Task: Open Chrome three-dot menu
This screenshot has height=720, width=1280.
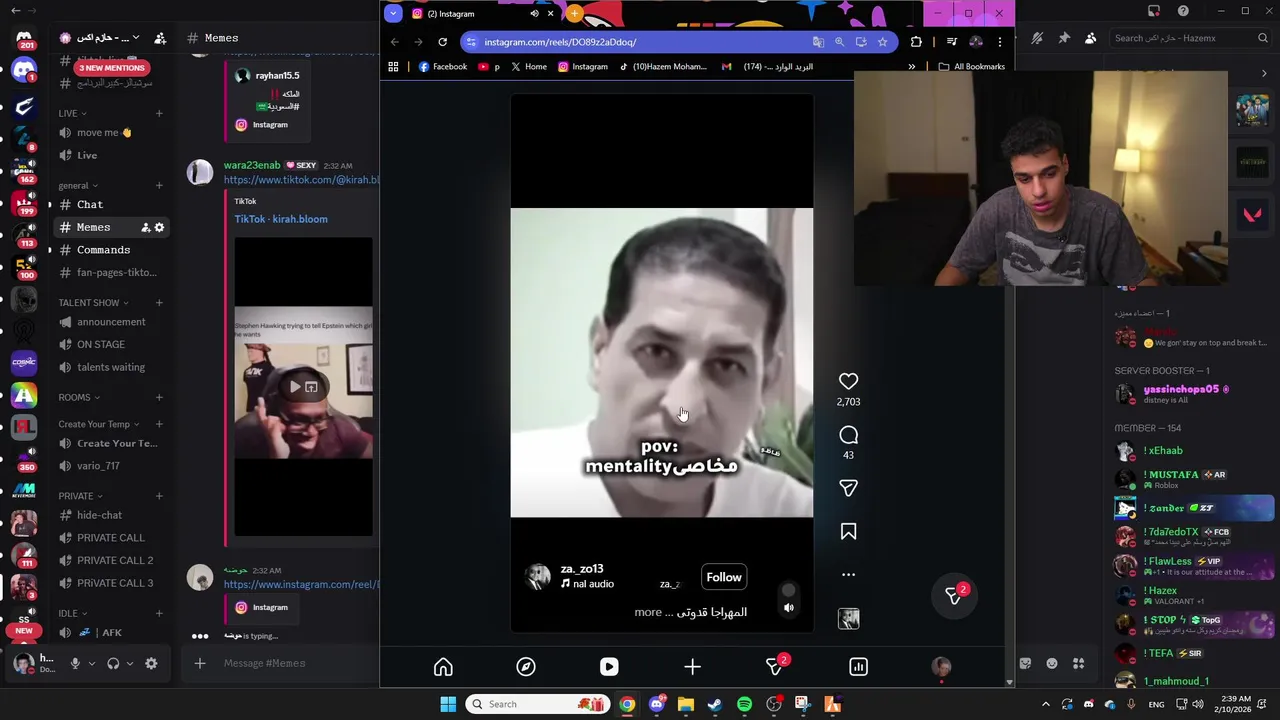Action: tap(999, 42)
